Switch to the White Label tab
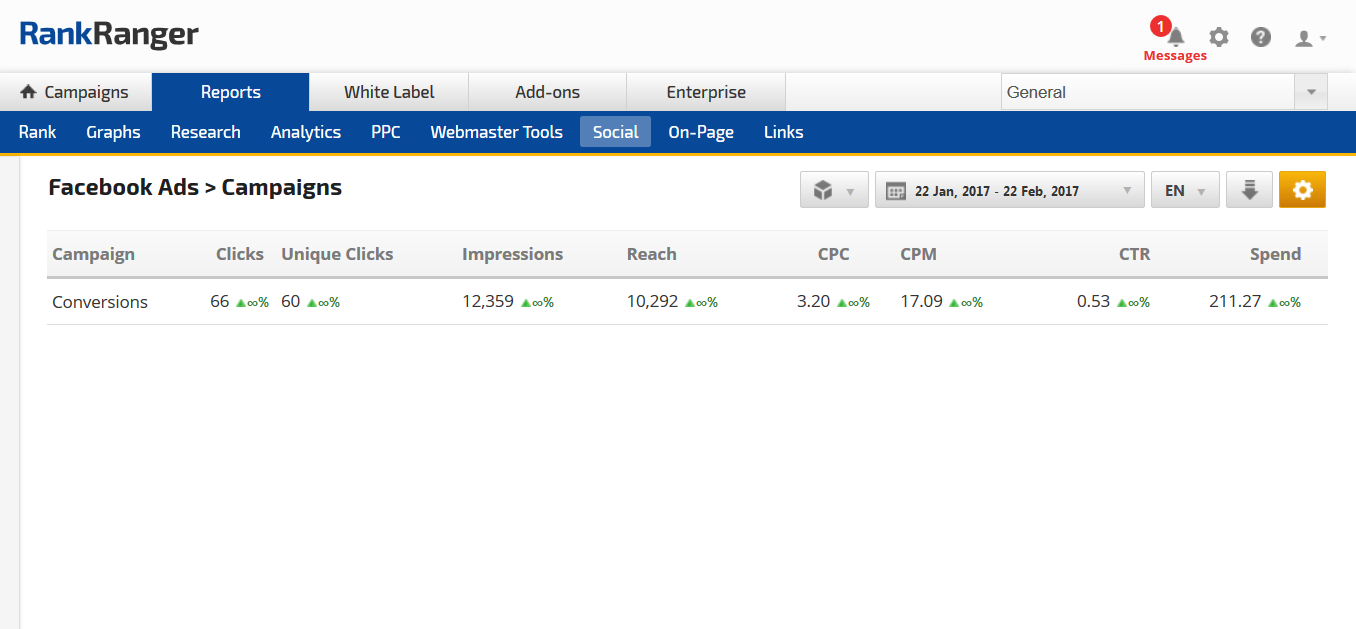This screenshot has width=1356, height=629. [x=389, y=92]
